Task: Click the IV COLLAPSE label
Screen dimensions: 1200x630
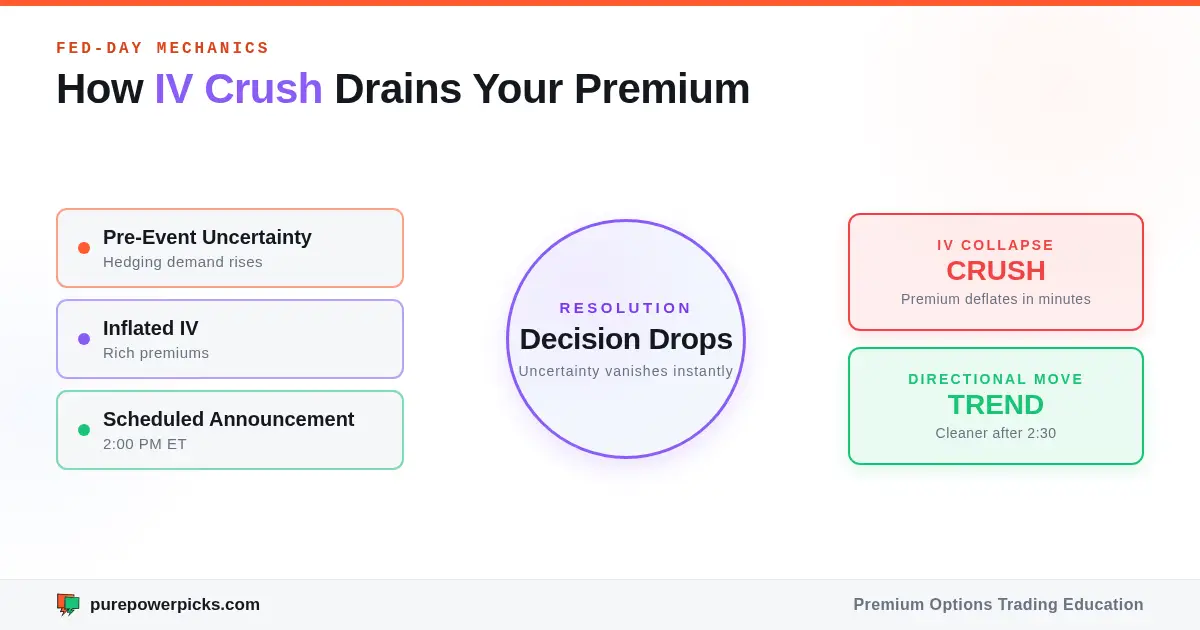Action: pos(996,245)
